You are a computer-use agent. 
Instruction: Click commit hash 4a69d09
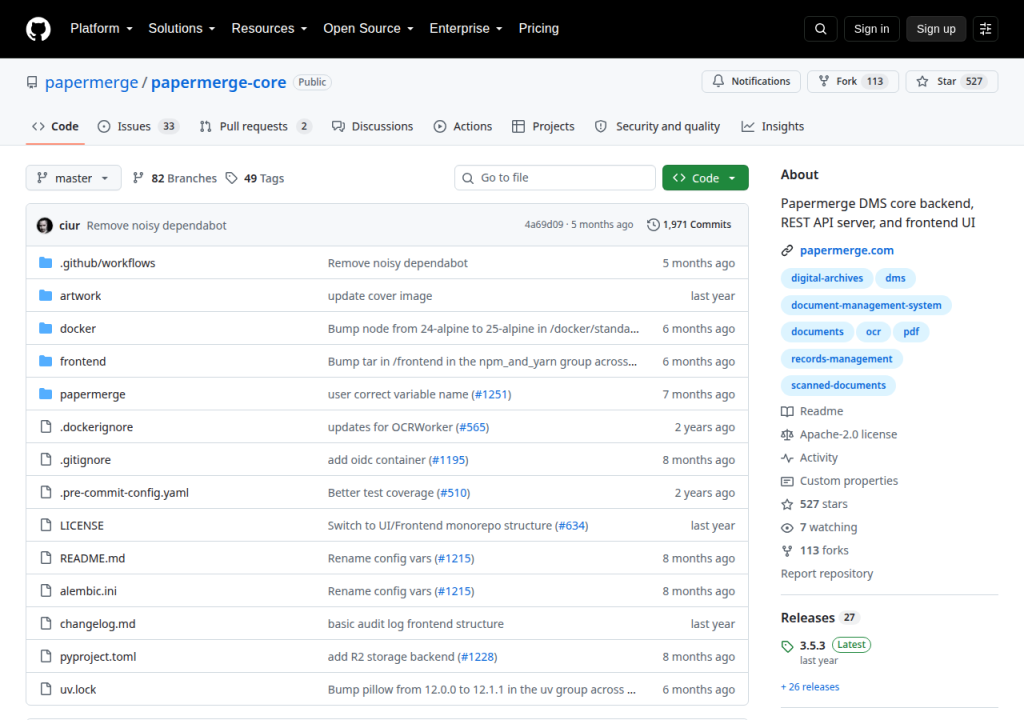543,225
